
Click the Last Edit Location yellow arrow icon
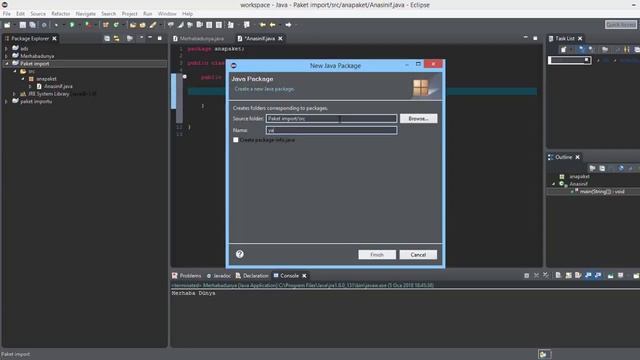pos(262,25)
